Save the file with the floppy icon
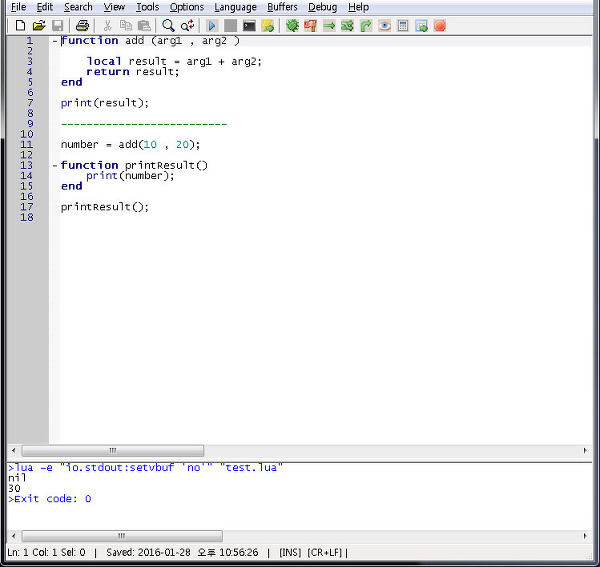The height and width of the screenshot is (567, 600). pos(58,26)
